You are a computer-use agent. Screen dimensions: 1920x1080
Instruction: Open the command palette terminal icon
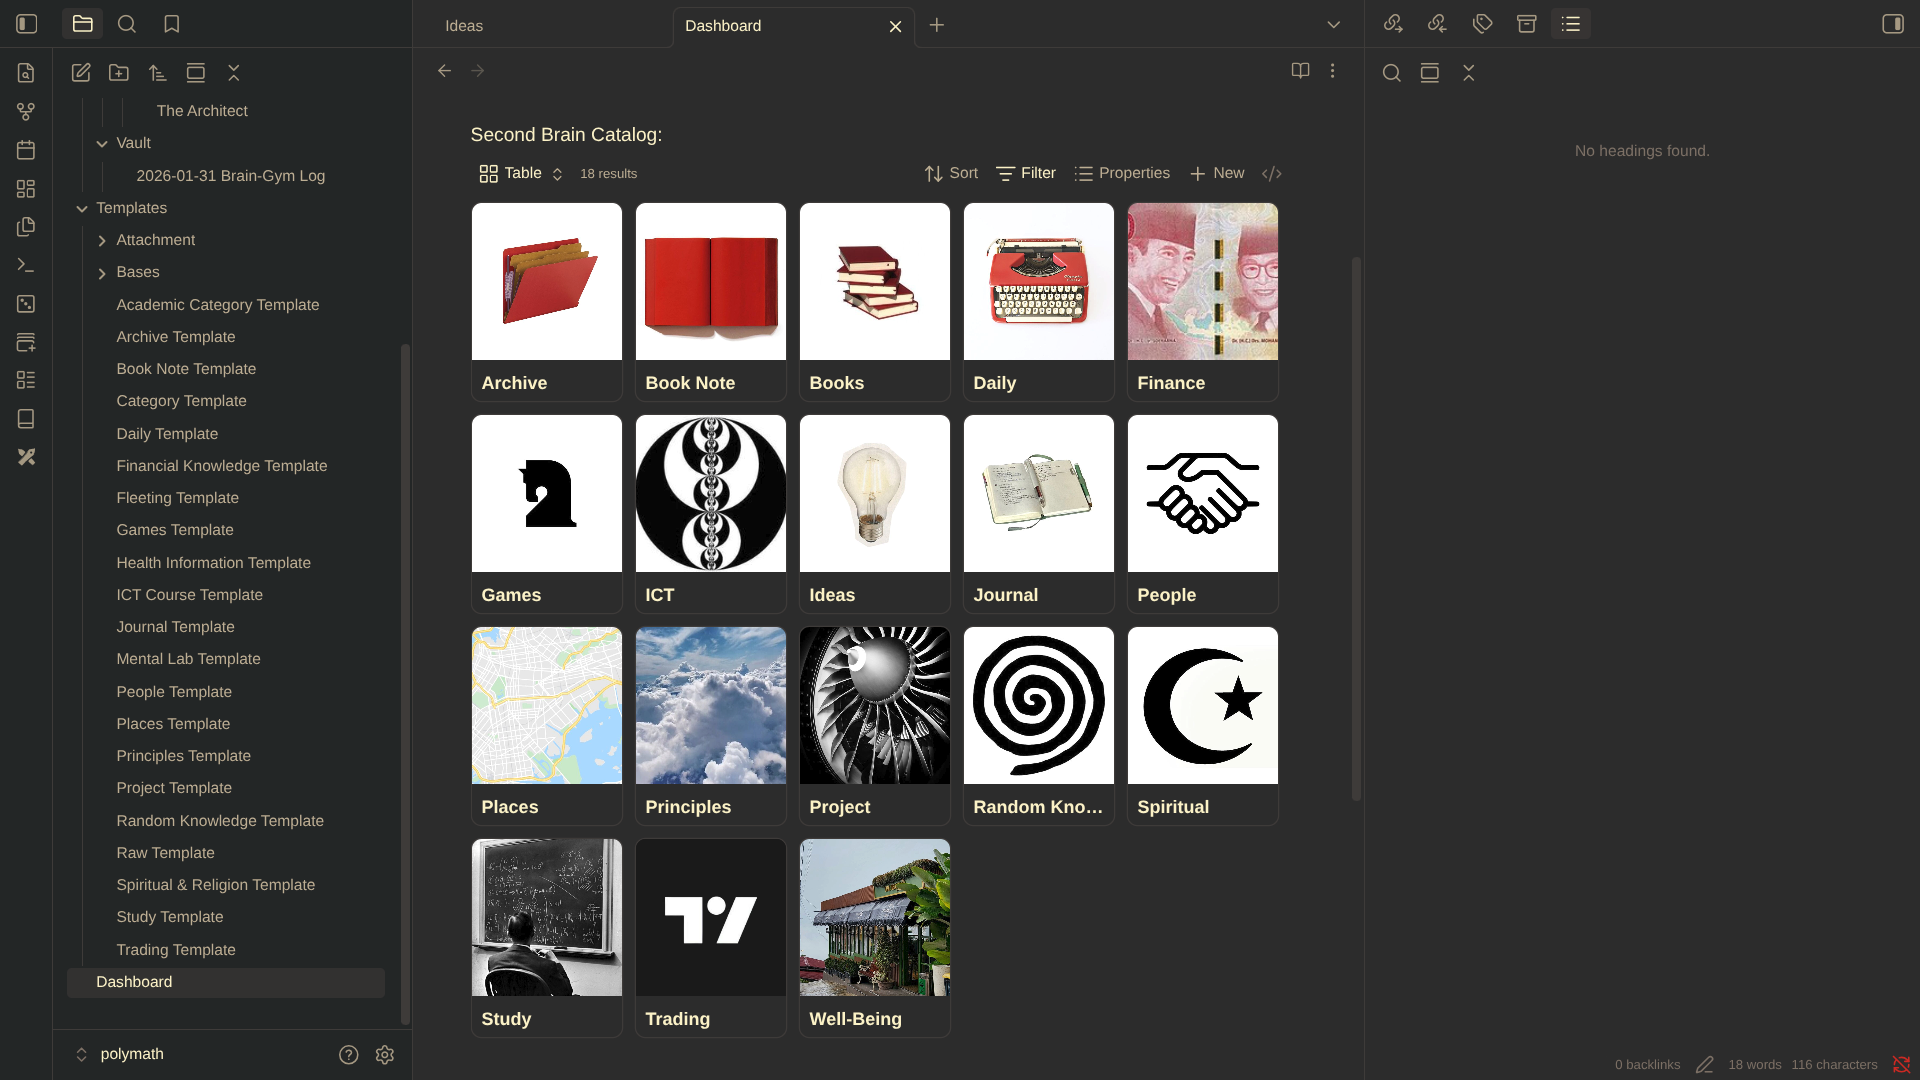26,266
